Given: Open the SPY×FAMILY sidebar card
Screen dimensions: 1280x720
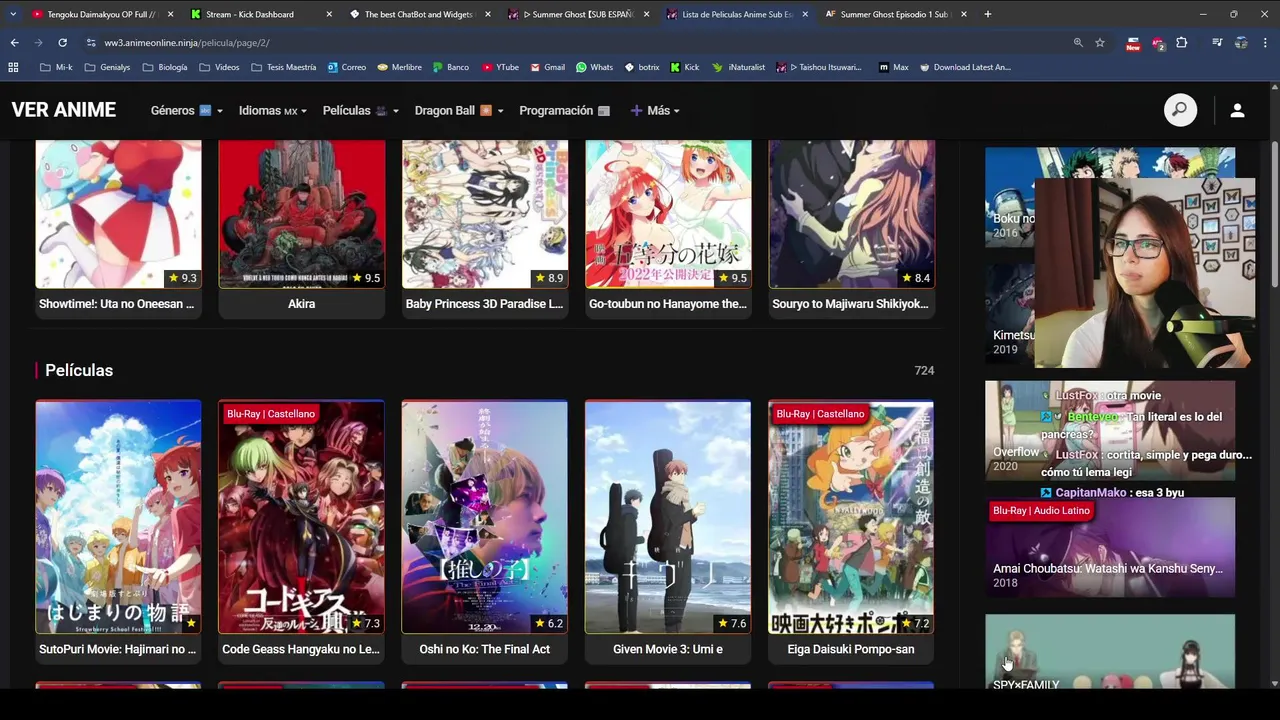Looking at the screenshot, I should (1110, 651).
